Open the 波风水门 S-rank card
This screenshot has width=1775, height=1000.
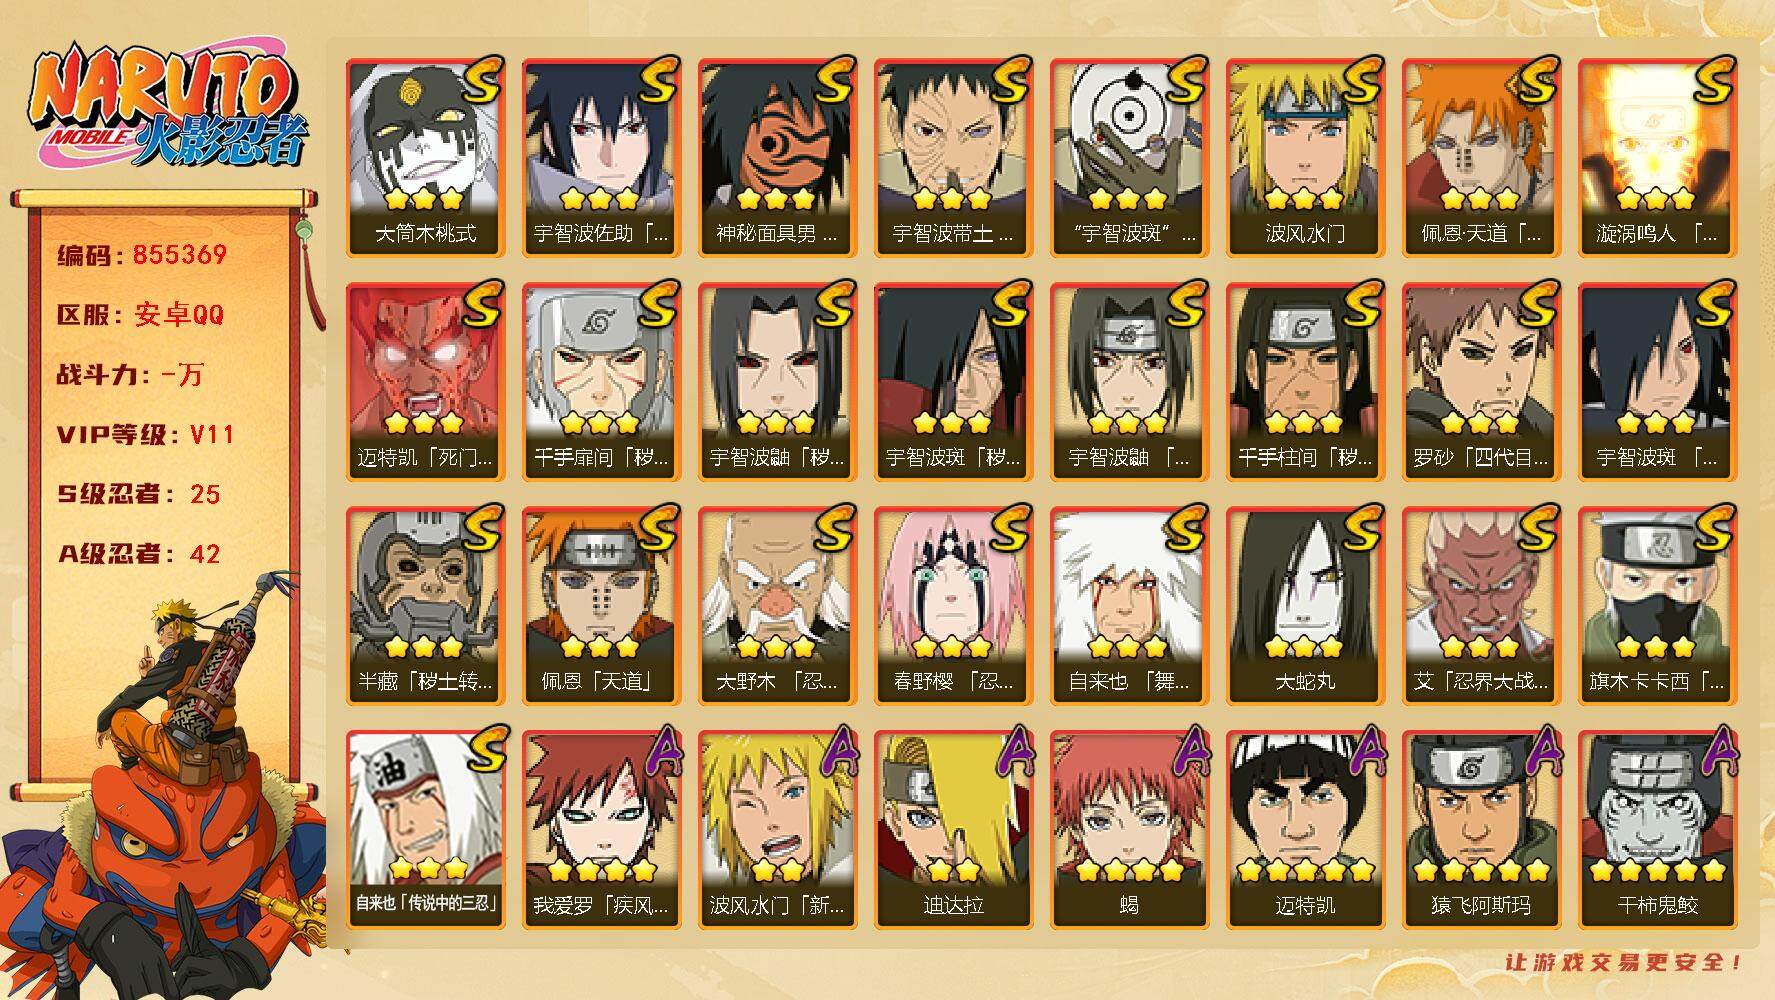[1305, 157]
